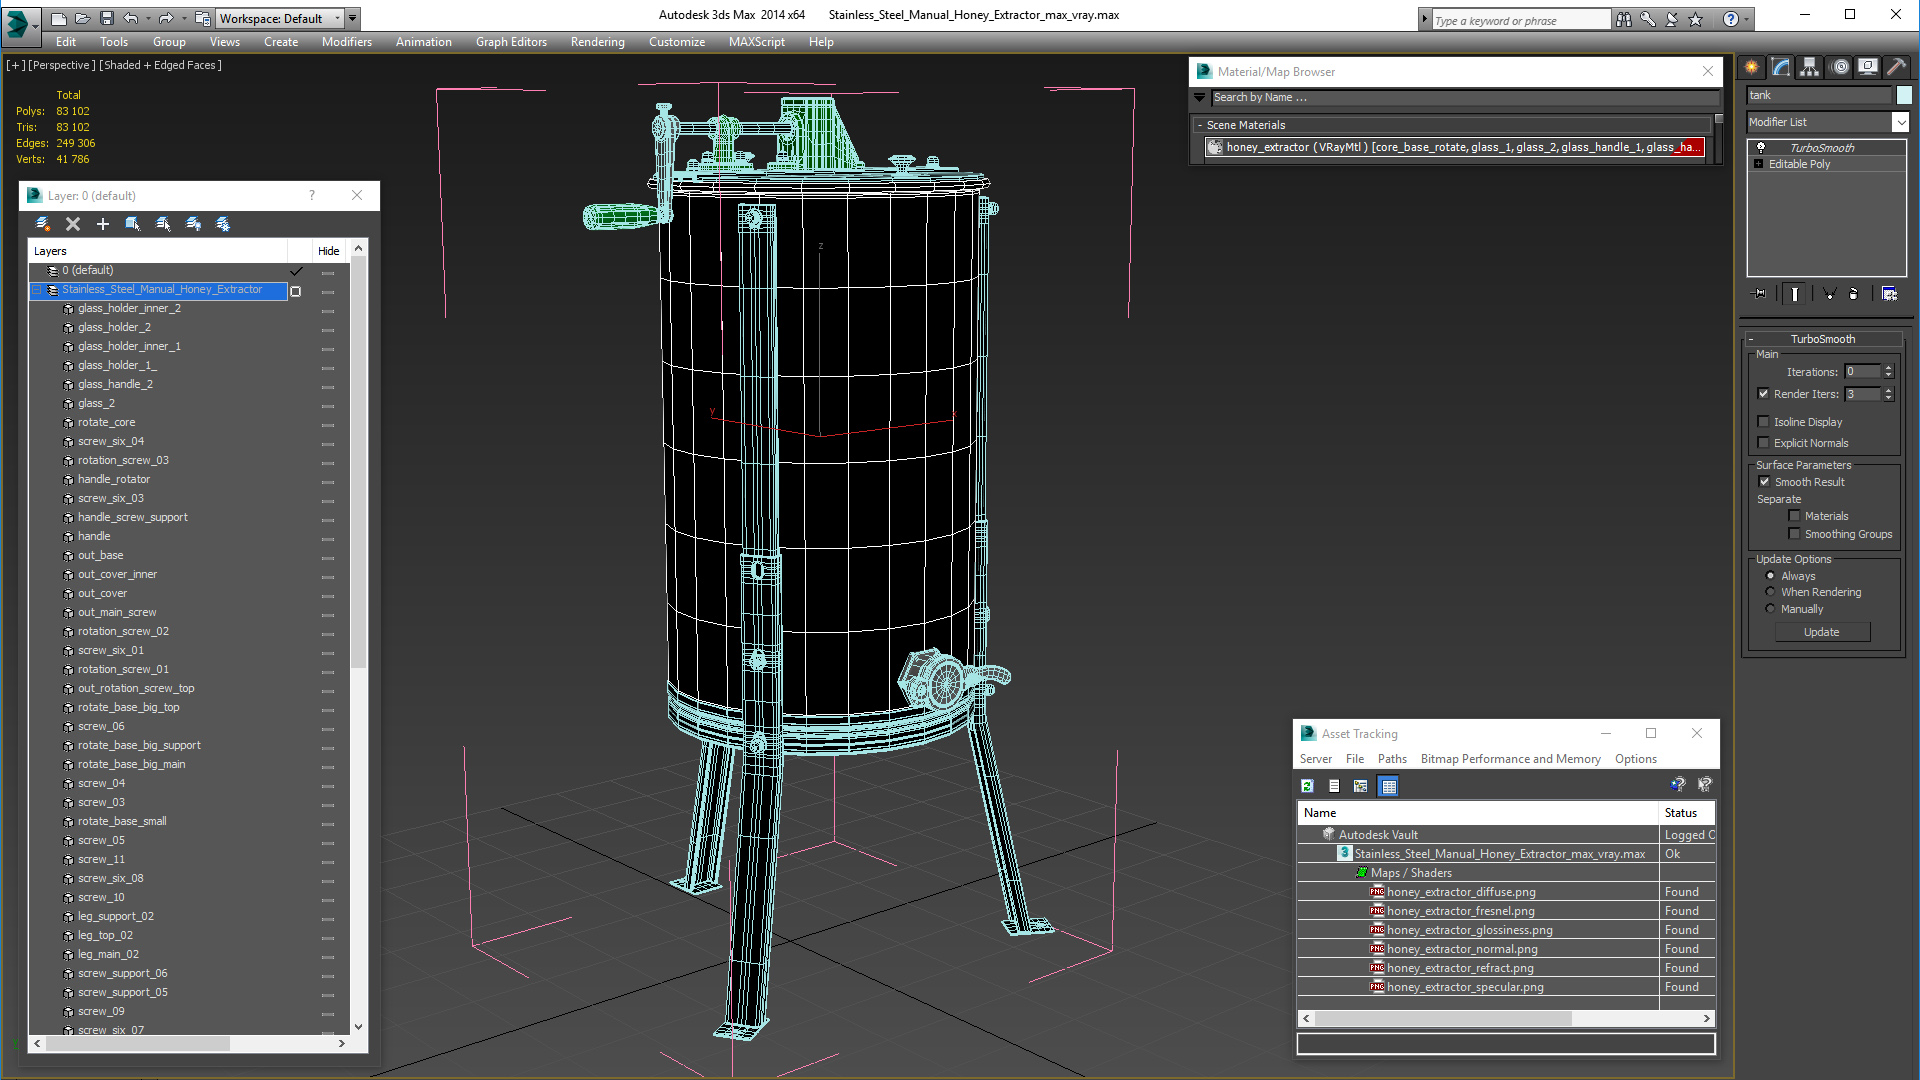The width and height of the screenshot is (1920, 1080).
Task: Open the MAXScript menu
Action: pos(756,42)
